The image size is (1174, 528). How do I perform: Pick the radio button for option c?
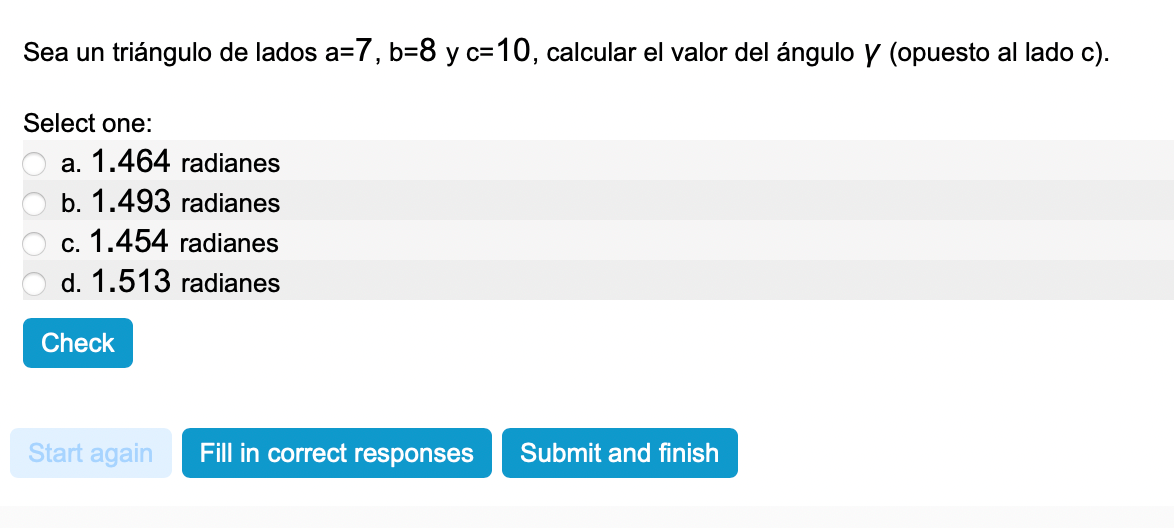(x=35, y=243)
